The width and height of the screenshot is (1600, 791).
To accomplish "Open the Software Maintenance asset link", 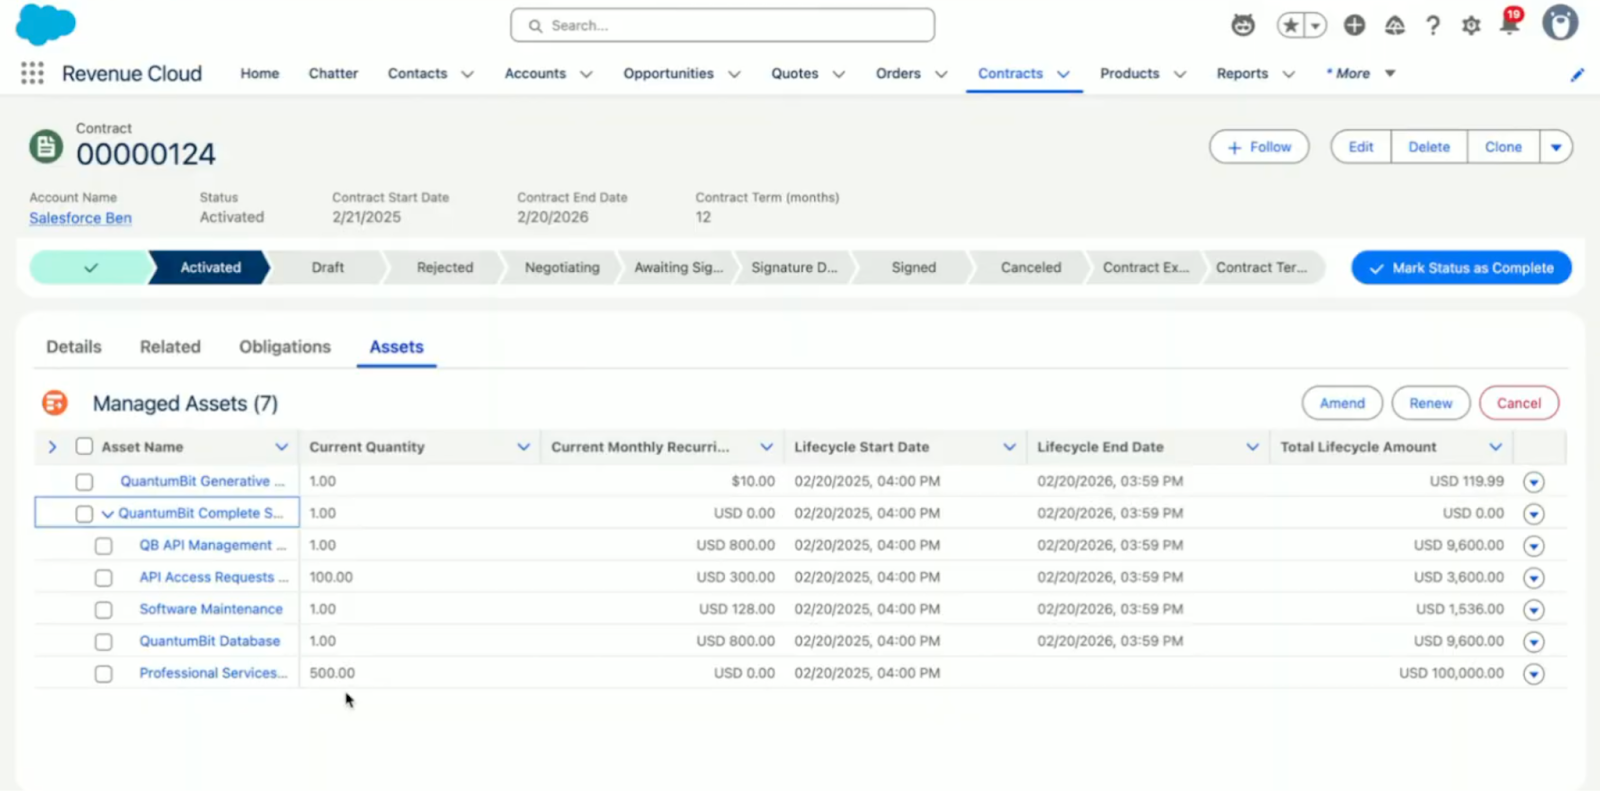I will pos(211,609).
